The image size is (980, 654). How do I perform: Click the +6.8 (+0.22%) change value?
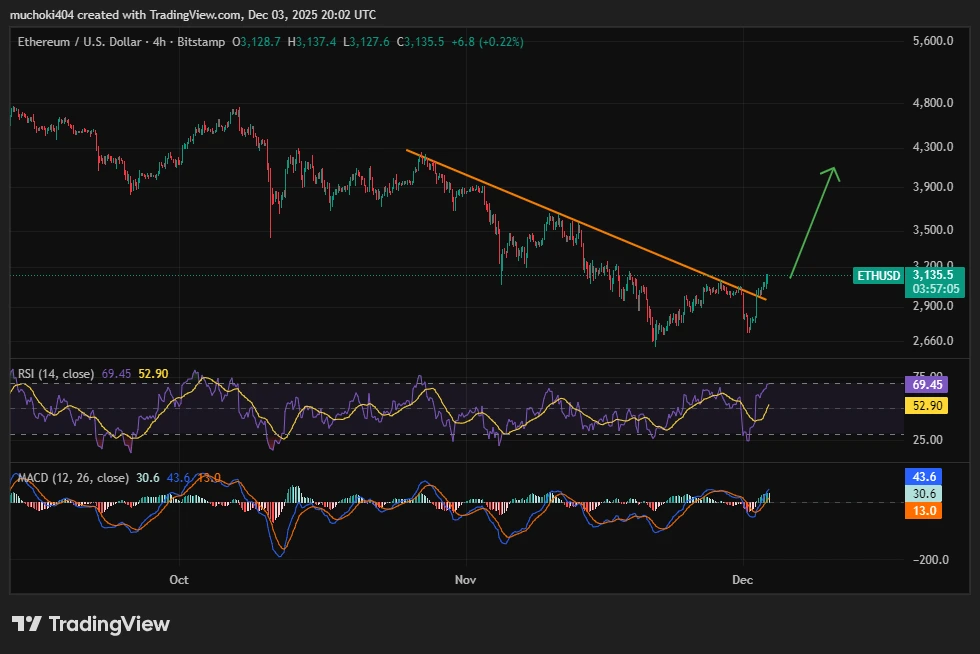(x=487, y=43)
